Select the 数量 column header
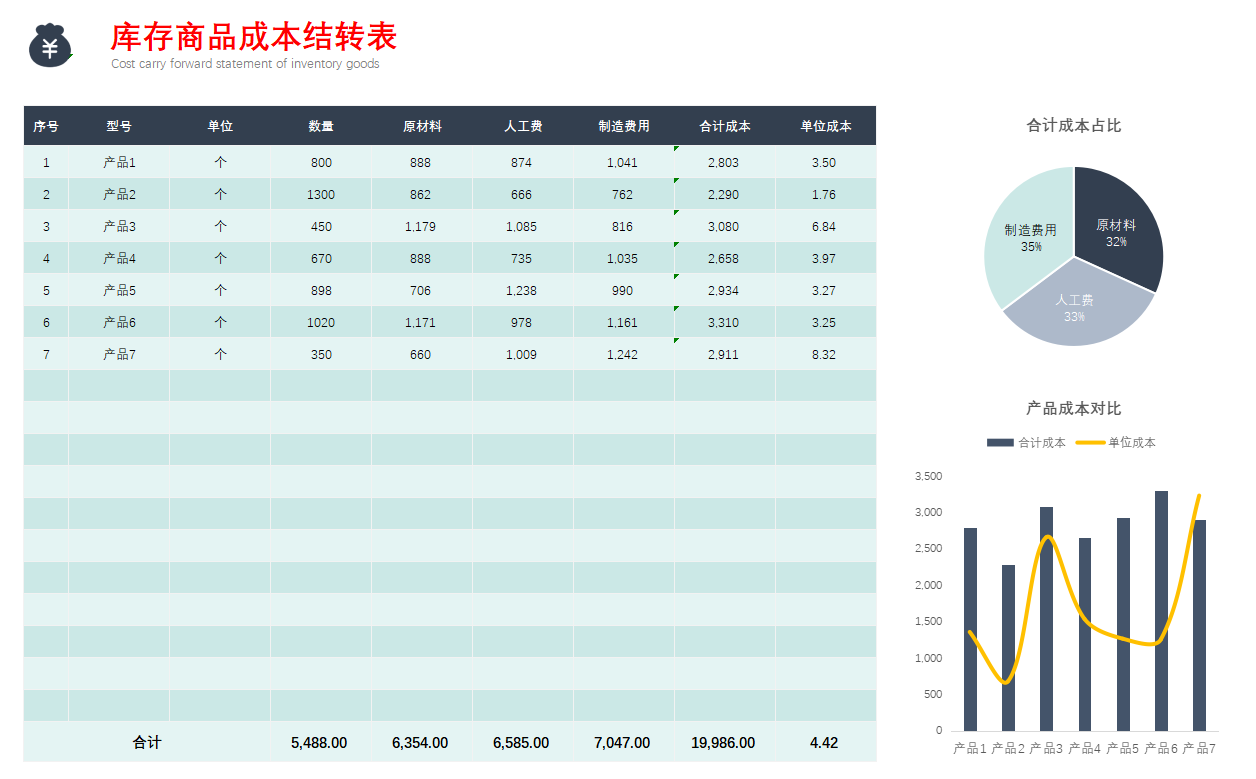The image size is (1256, 779). 320,126
